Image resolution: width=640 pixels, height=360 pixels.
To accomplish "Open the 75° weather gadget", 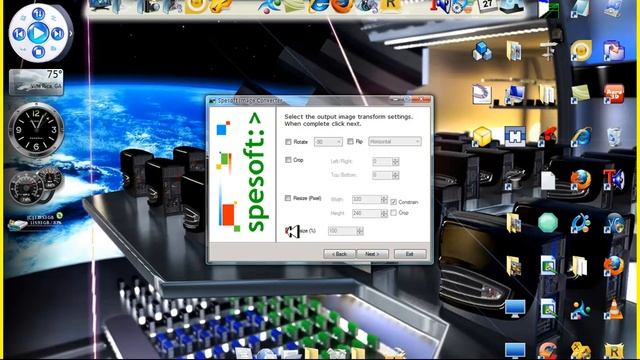I will click(x=36, y=82).
